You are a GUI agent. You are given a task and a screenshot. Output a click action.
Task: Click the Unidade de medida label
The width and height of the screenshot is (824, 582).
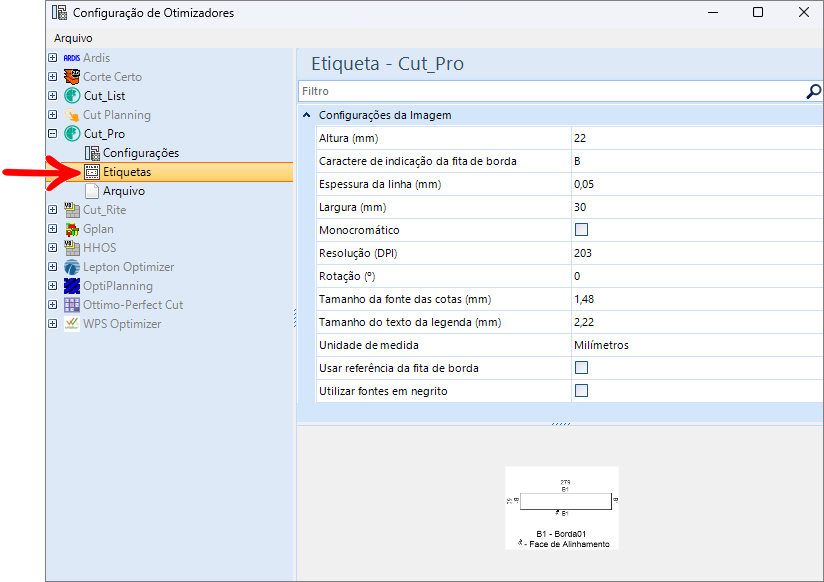(368, 345)
